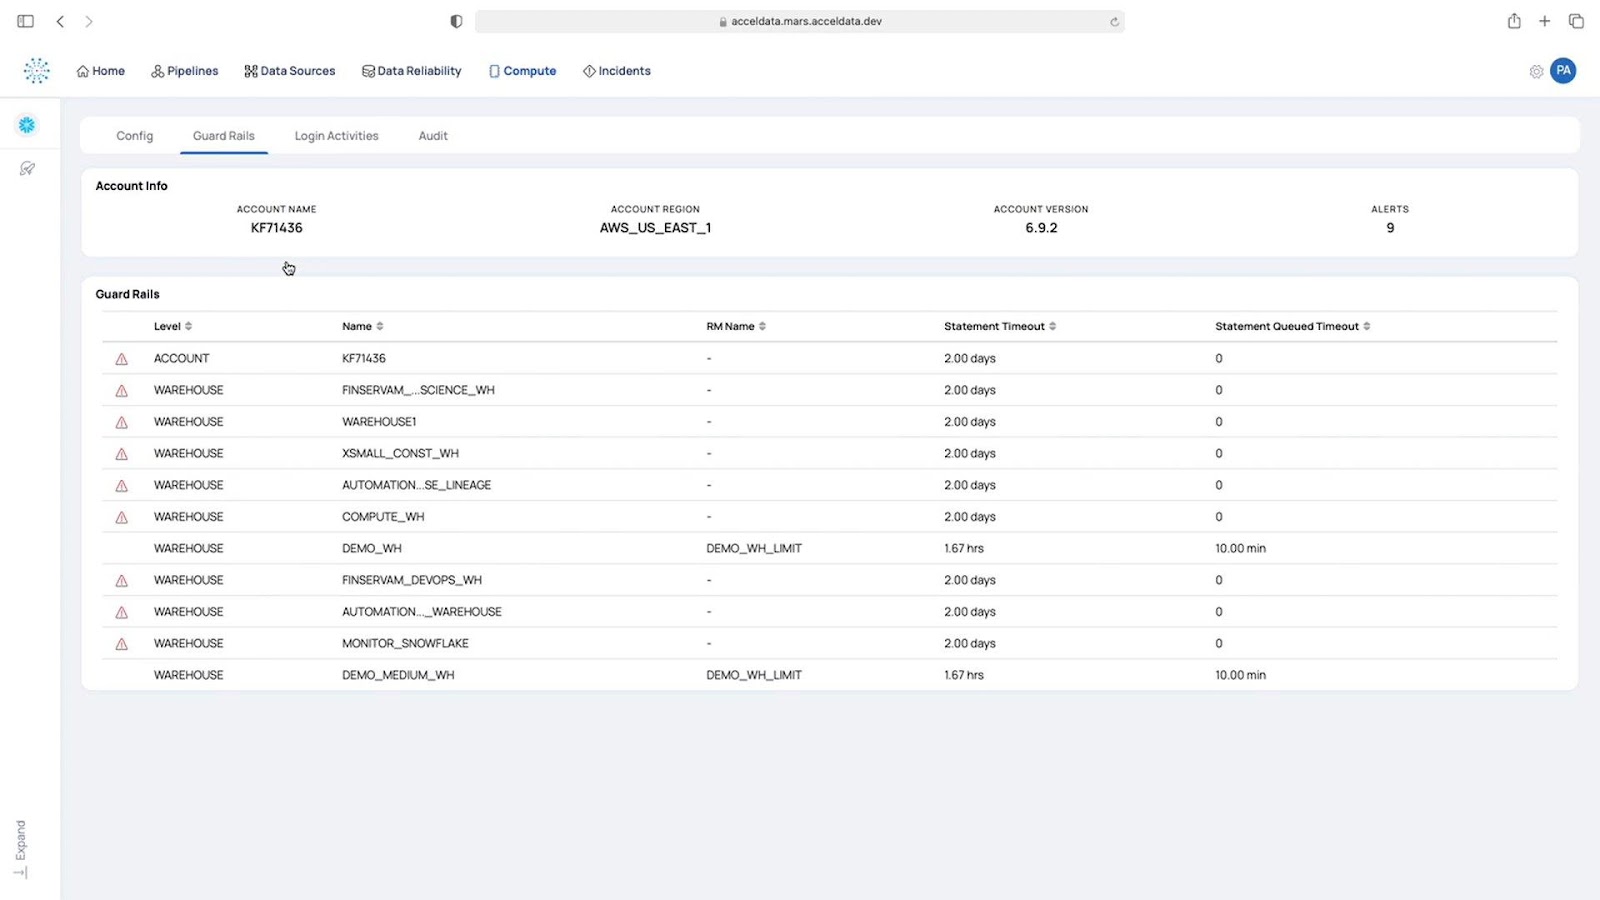Click the AUTOMATION...SE_LINEAGE name cell
This screenshot has width=1600, height=900.
(x=417, y=485)
